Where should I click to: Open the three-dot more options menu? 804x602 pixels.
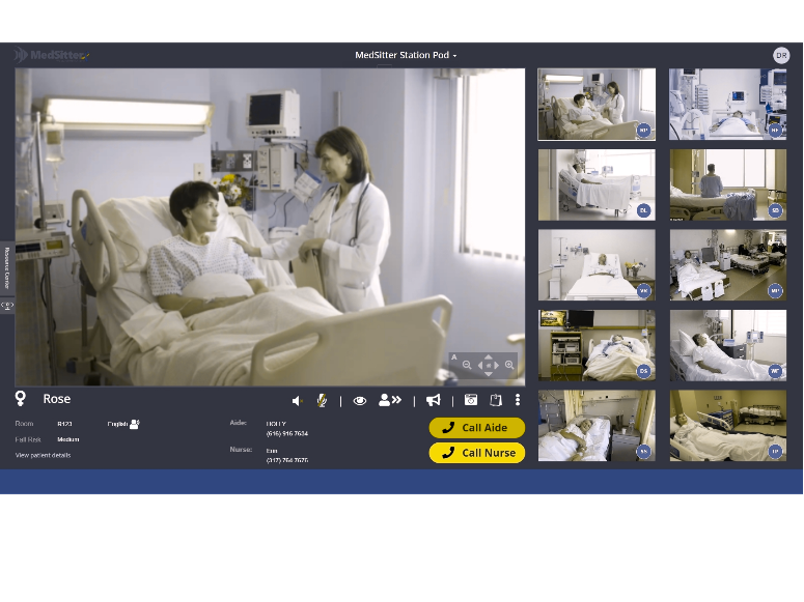click(517, 400)
